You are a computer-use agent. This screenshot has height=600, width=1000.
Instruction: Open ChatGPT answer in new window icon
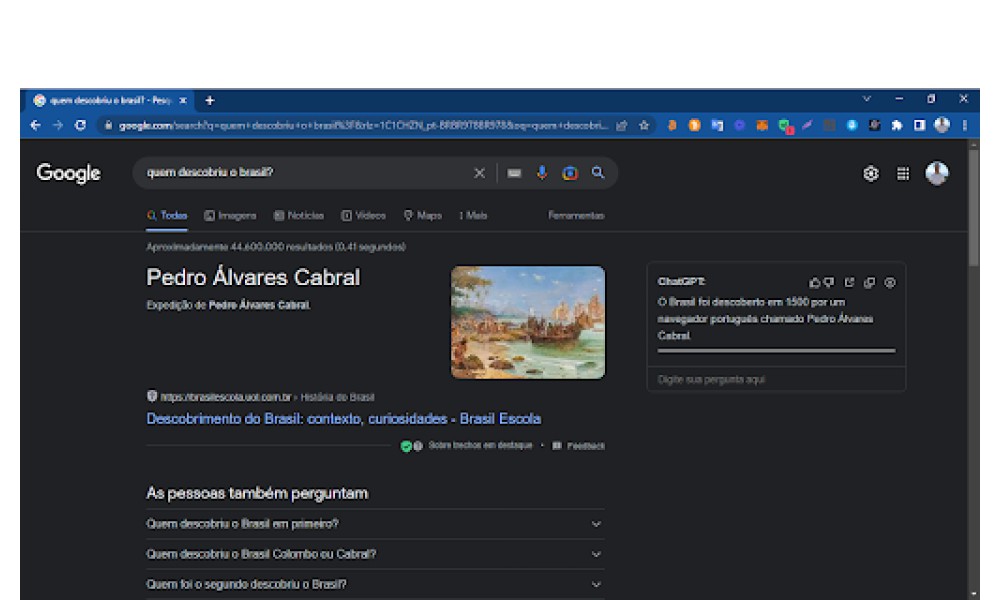tap(849, 282)
